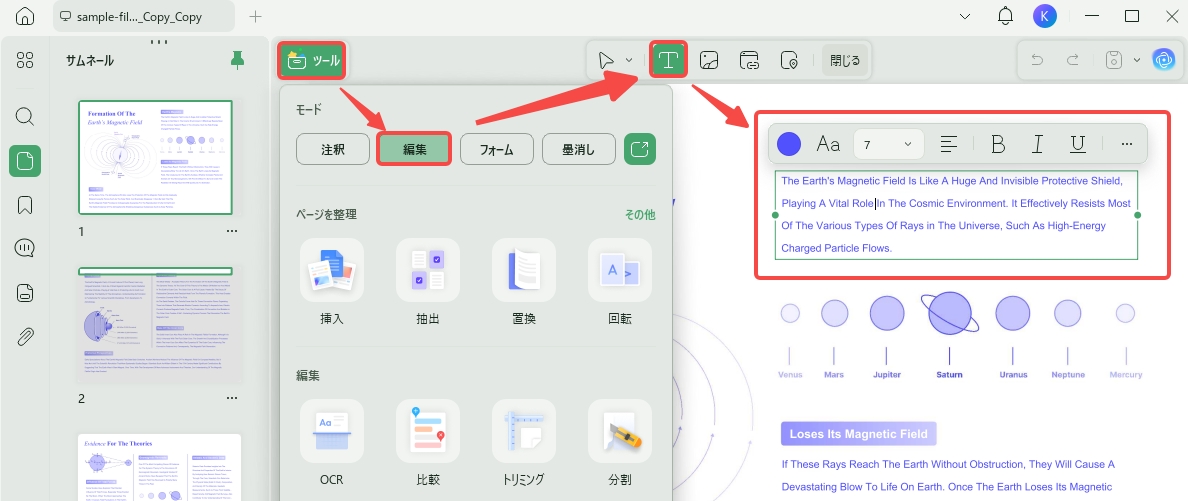Click the Loses Its Magnetic Field heading

(858, 434)
